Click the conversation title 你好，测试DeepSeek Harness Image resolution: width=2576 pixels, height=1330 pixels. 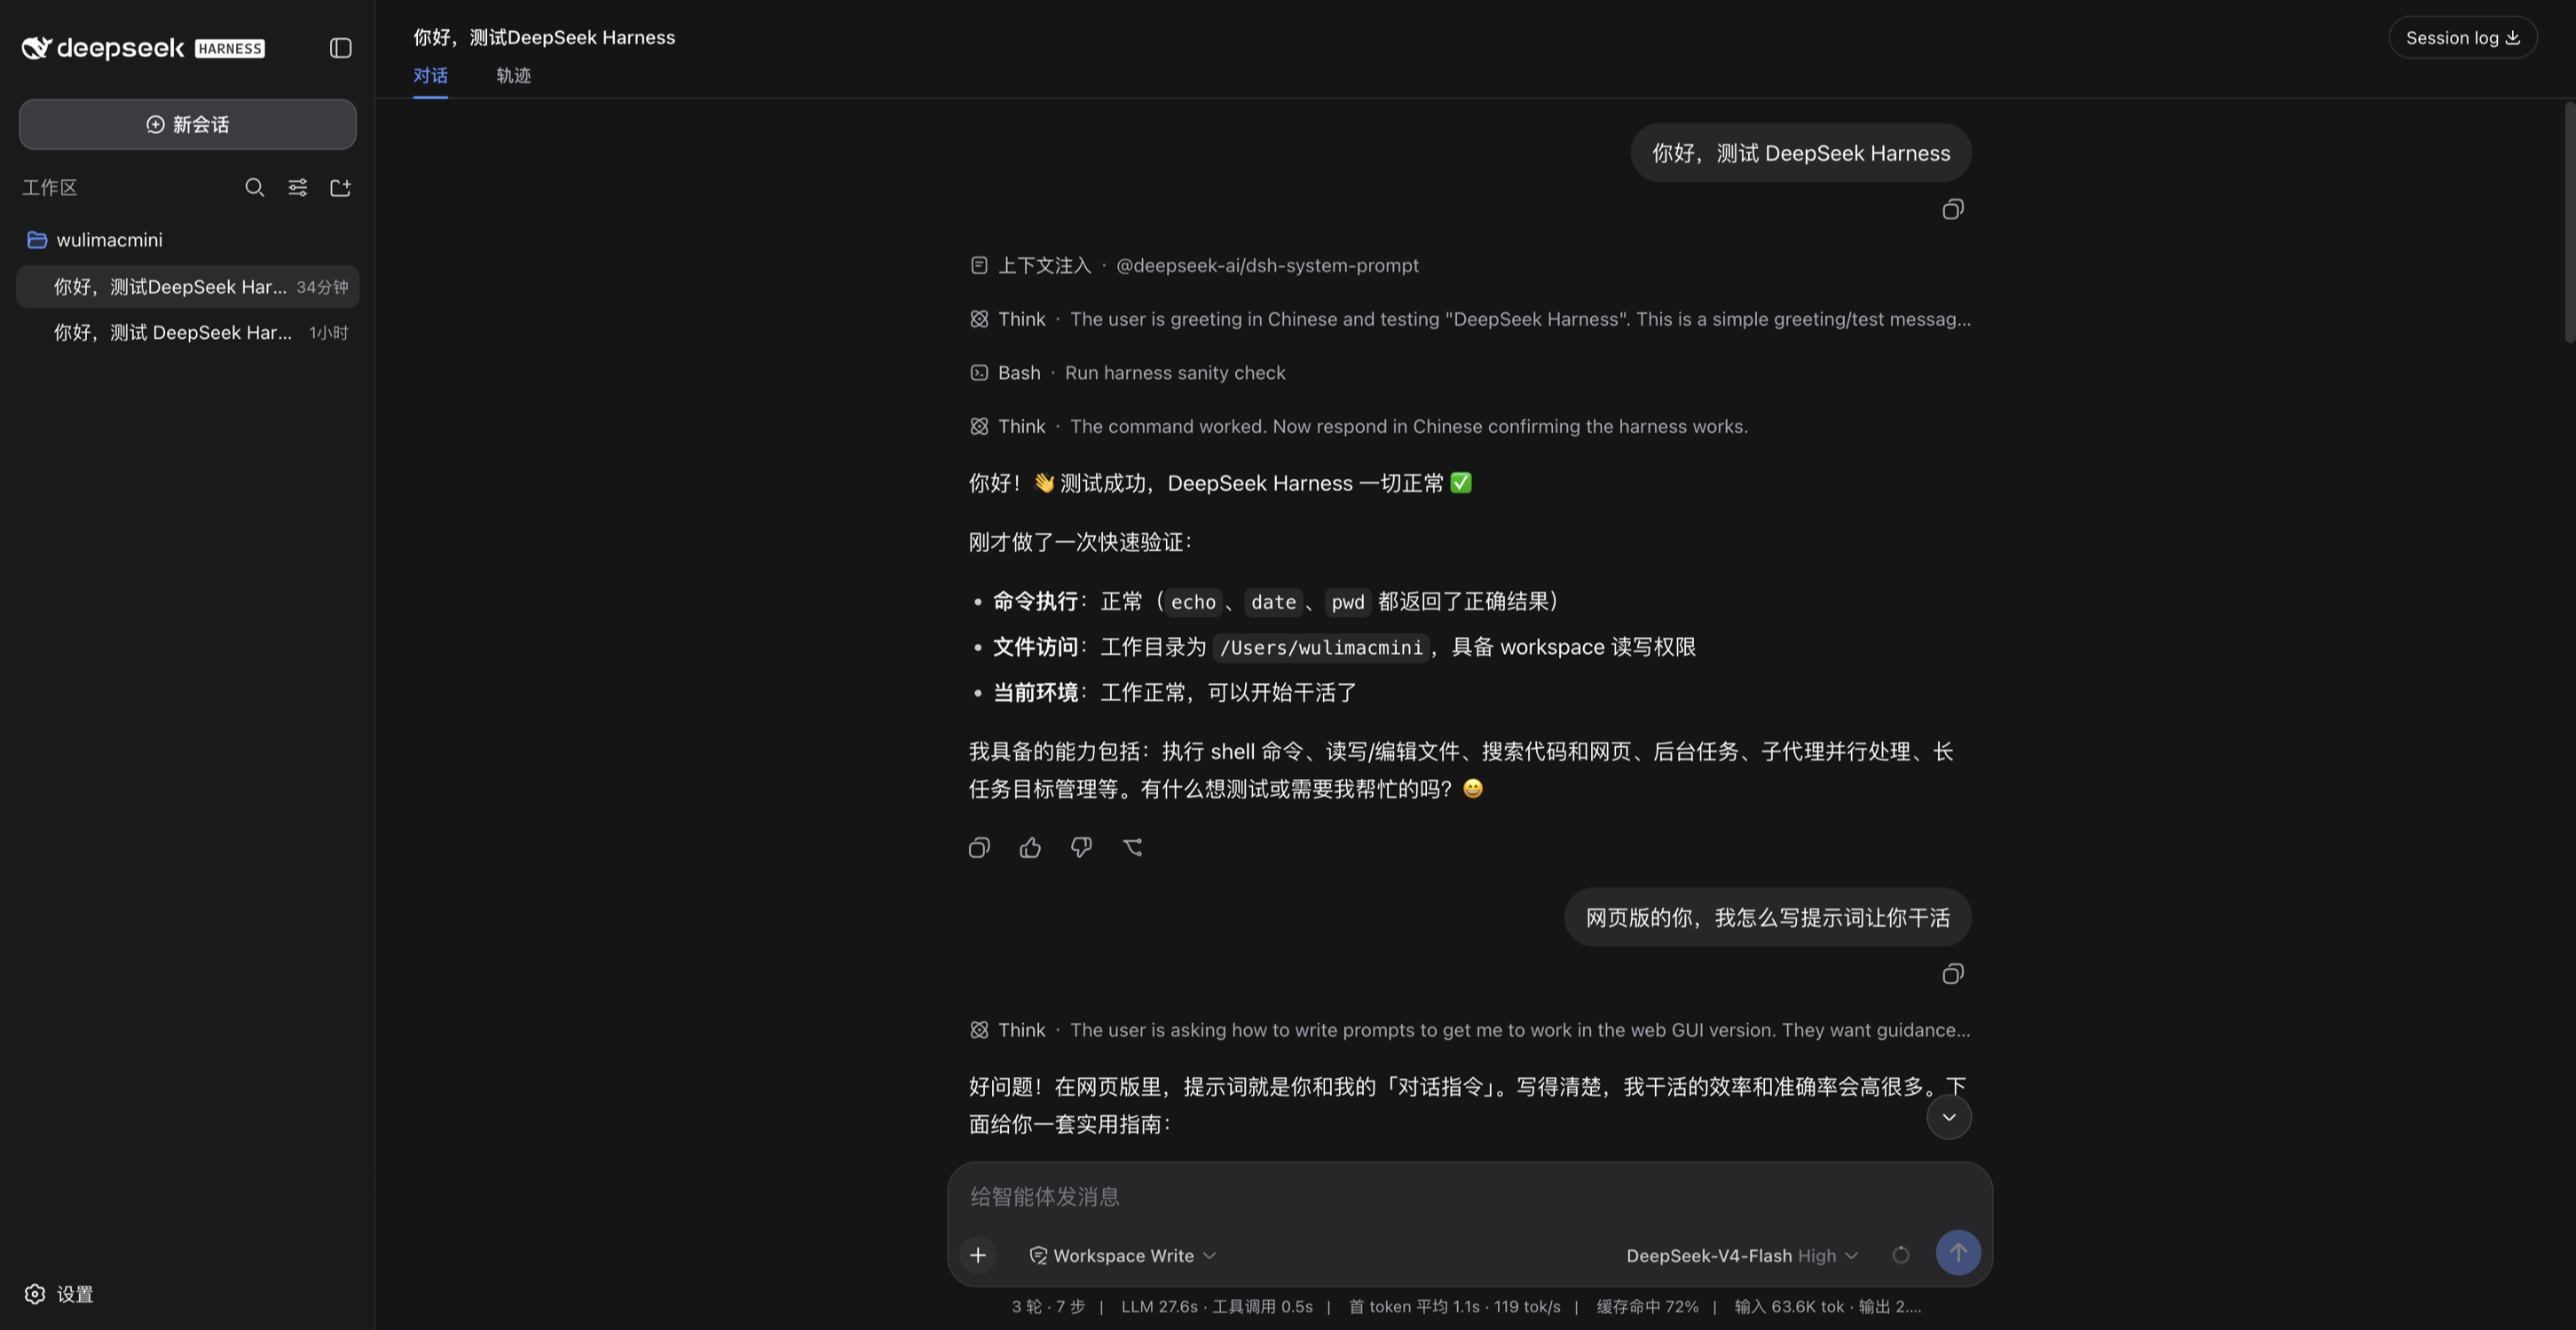pyautogui.click(x=544, y=37)
